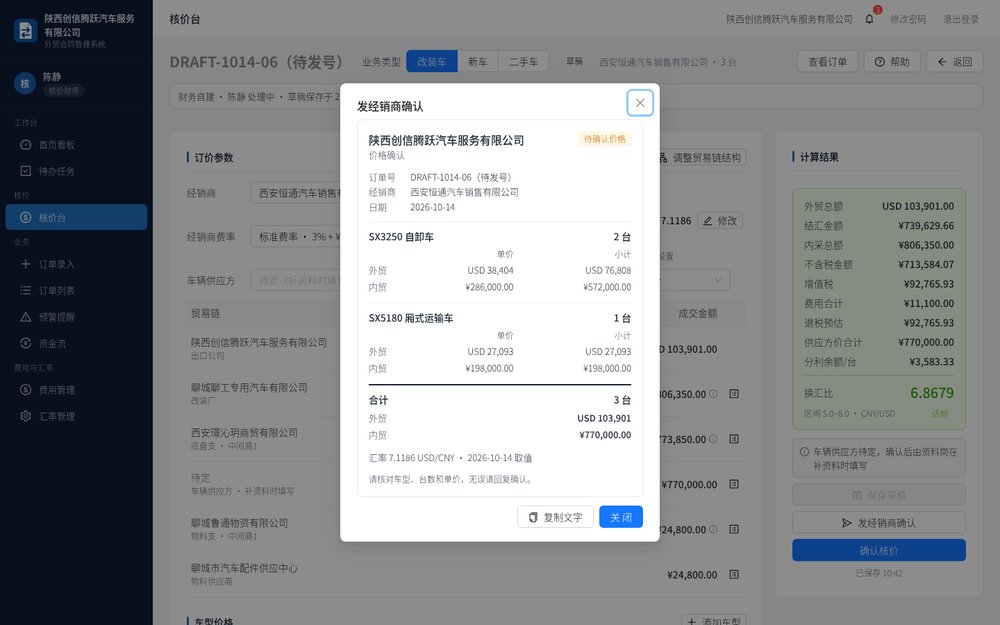The width and height of the screenshot is (1000, 625).
Task: Click the company logo in the sidebar
Action: [26, 31]
